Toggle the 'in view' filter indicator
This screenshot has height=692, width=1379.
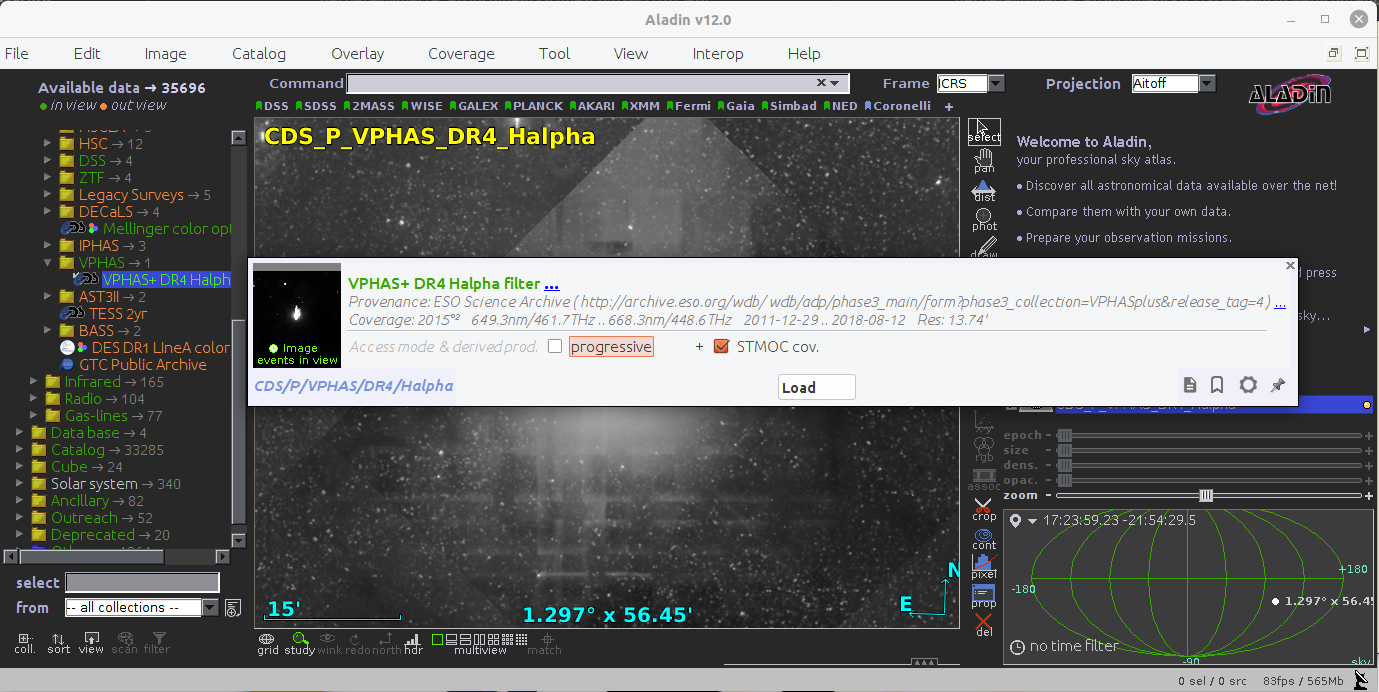pyautogui.click(x=68, y=106)
